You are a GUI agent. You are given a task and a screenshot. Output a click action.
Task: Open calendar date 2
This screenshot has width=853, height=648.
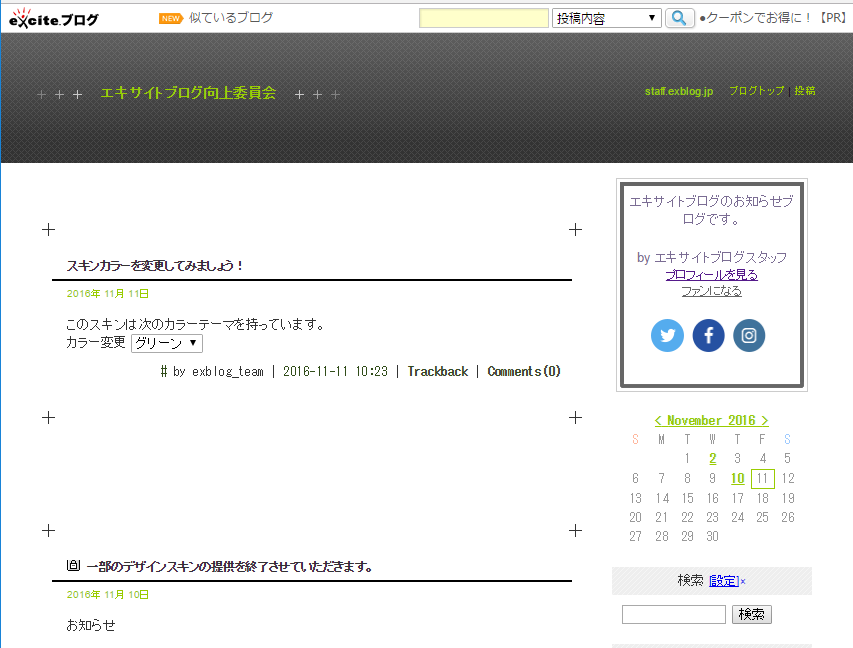click(x=713, y=459)
